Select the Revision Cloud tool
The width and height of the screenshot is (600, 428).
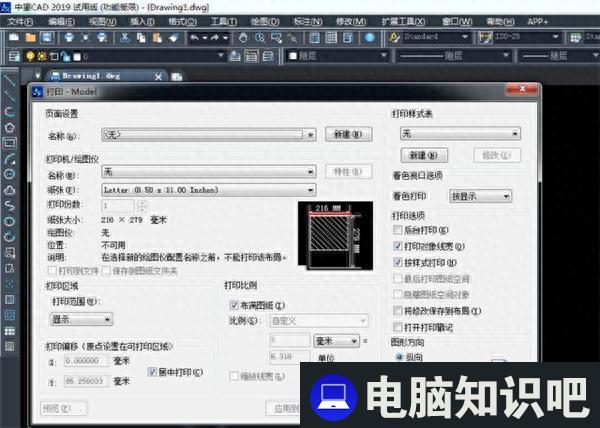click(x=9, y=190)
